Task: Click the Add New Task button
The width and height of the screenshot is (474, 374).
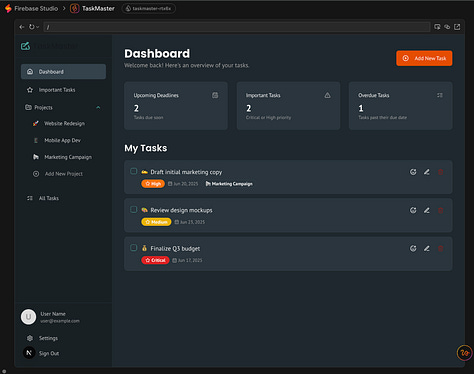Action: click(x=424, y=58)
